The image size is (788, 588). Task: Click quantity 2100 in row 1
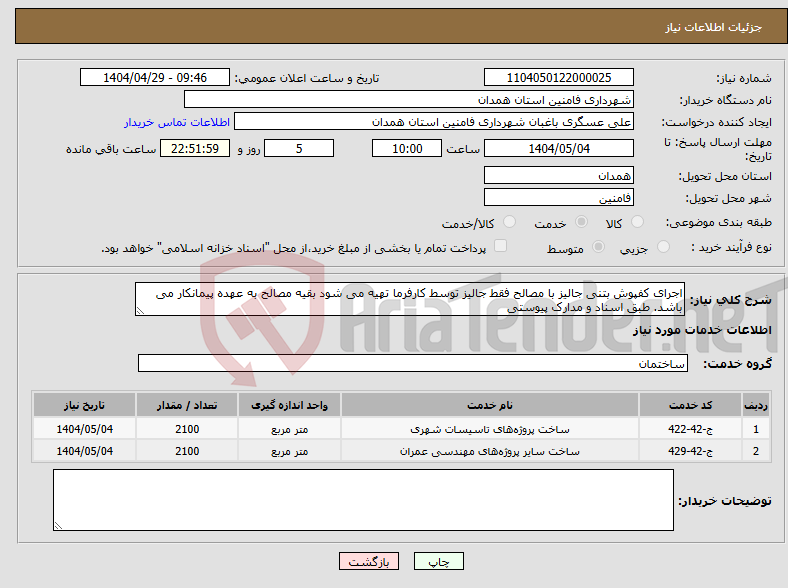[x=187, y=429]
